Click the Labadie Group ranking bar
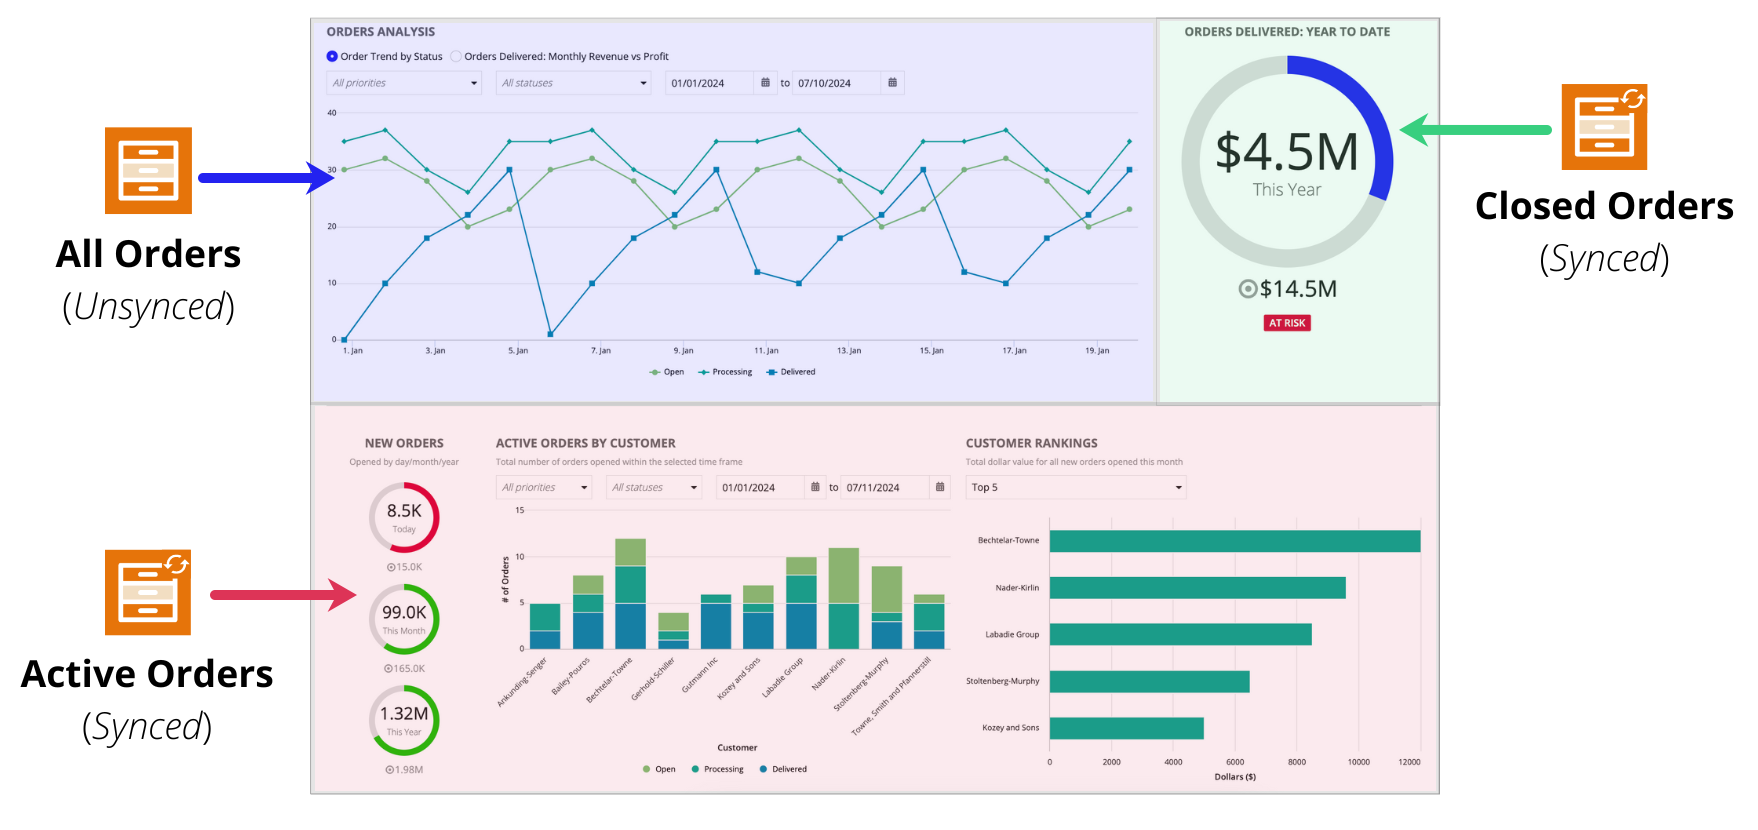The height and width of the screenshot is (830, 1758). click(1180, 634)
